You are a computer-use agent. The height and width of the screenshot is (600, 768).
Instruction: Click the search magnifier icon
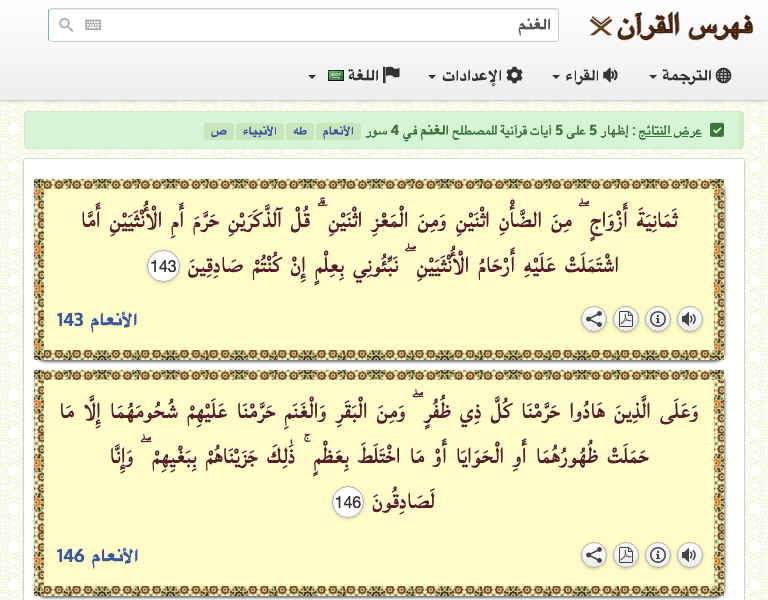click(x=66, y=24)
